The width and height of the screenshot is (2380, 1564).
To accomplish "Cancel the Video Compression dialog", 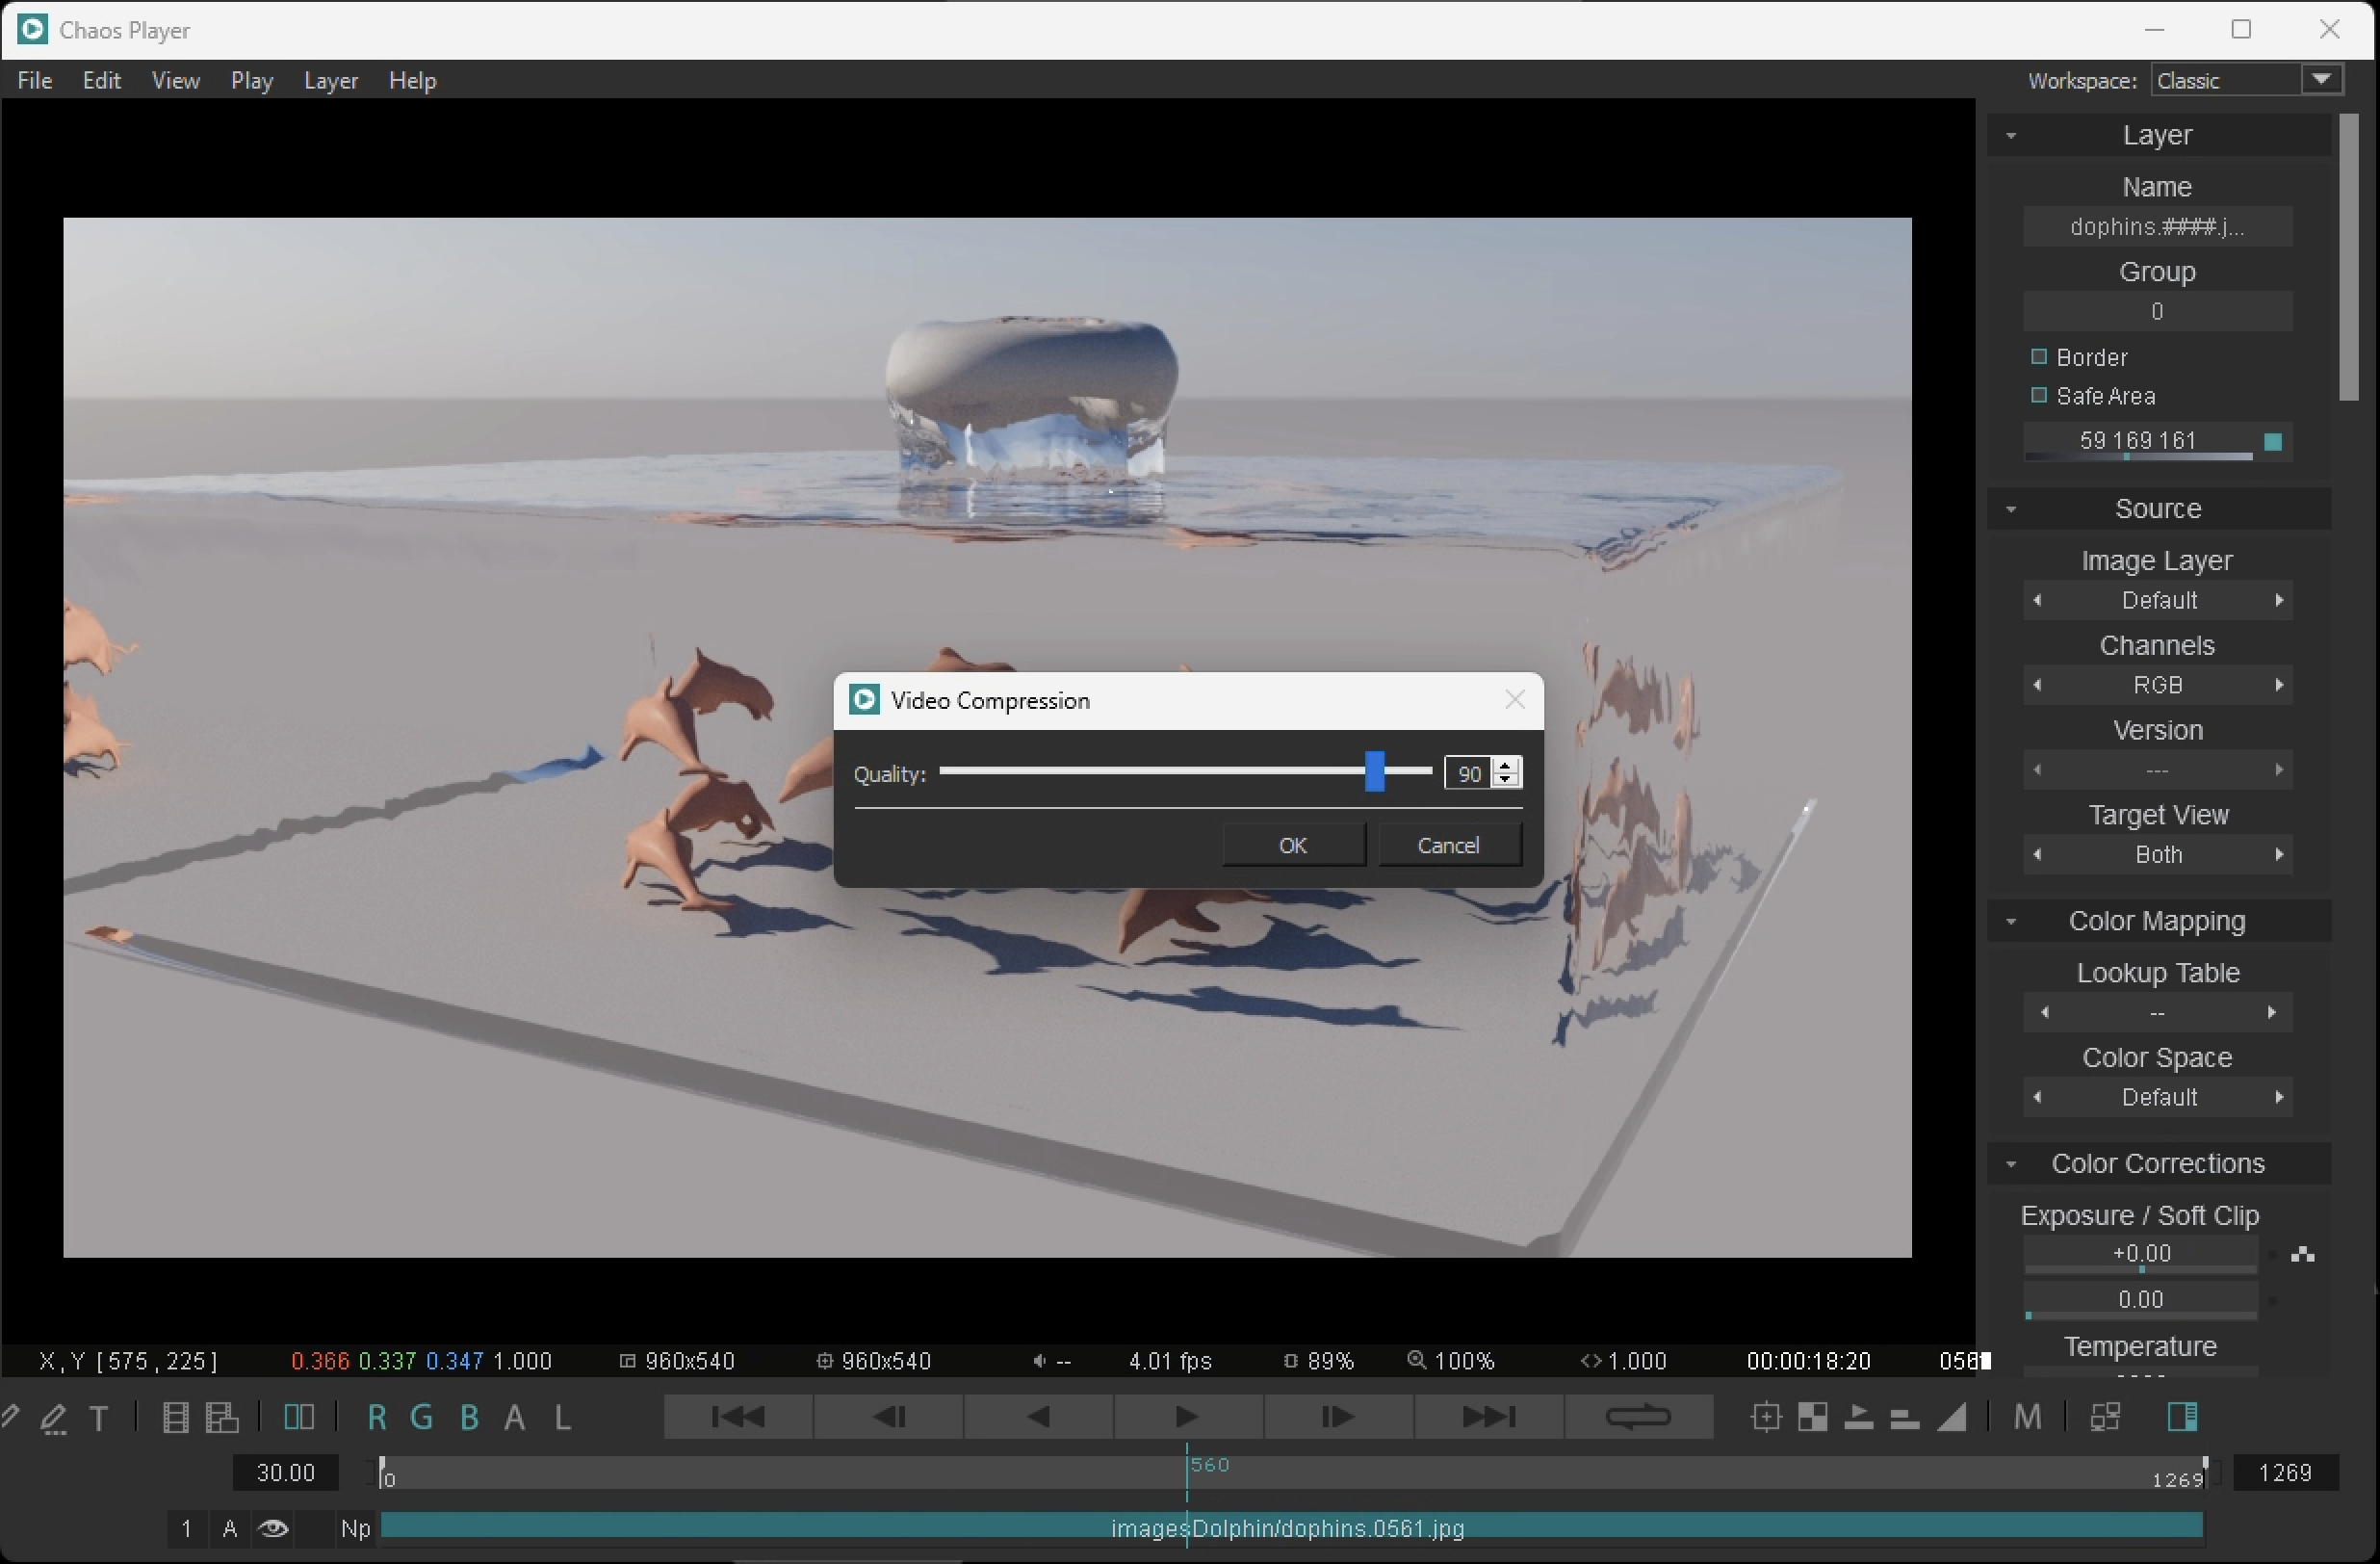I will 1448,845.
